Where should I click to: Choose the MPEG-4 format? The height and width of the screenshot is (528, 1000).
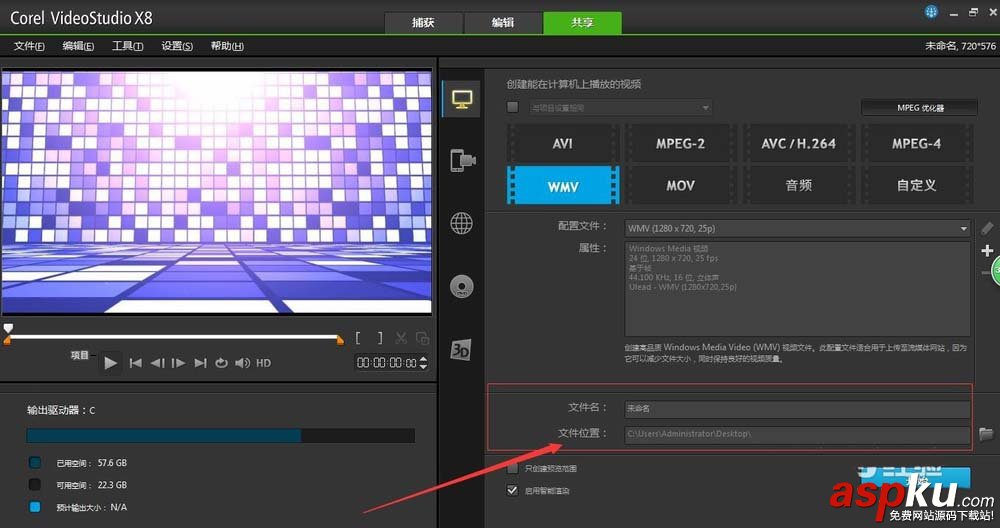[x=916, y=143]
